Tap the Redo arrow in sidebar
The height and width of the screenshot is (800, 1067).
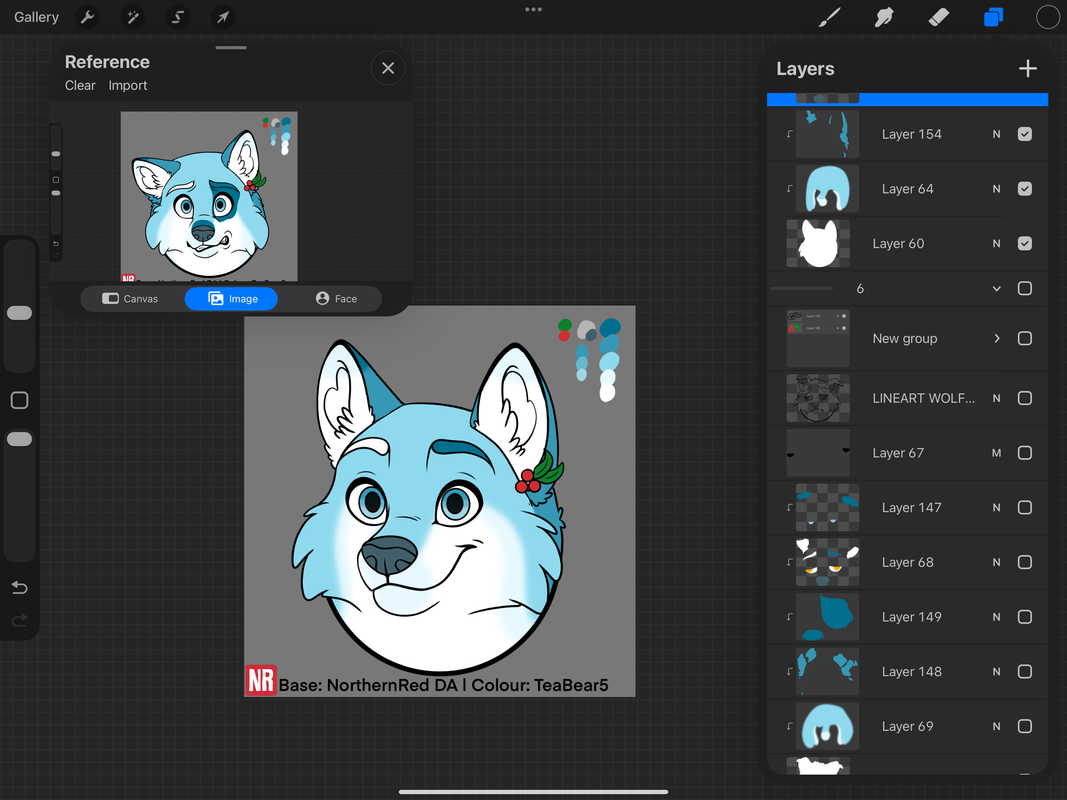click(20, 620)
